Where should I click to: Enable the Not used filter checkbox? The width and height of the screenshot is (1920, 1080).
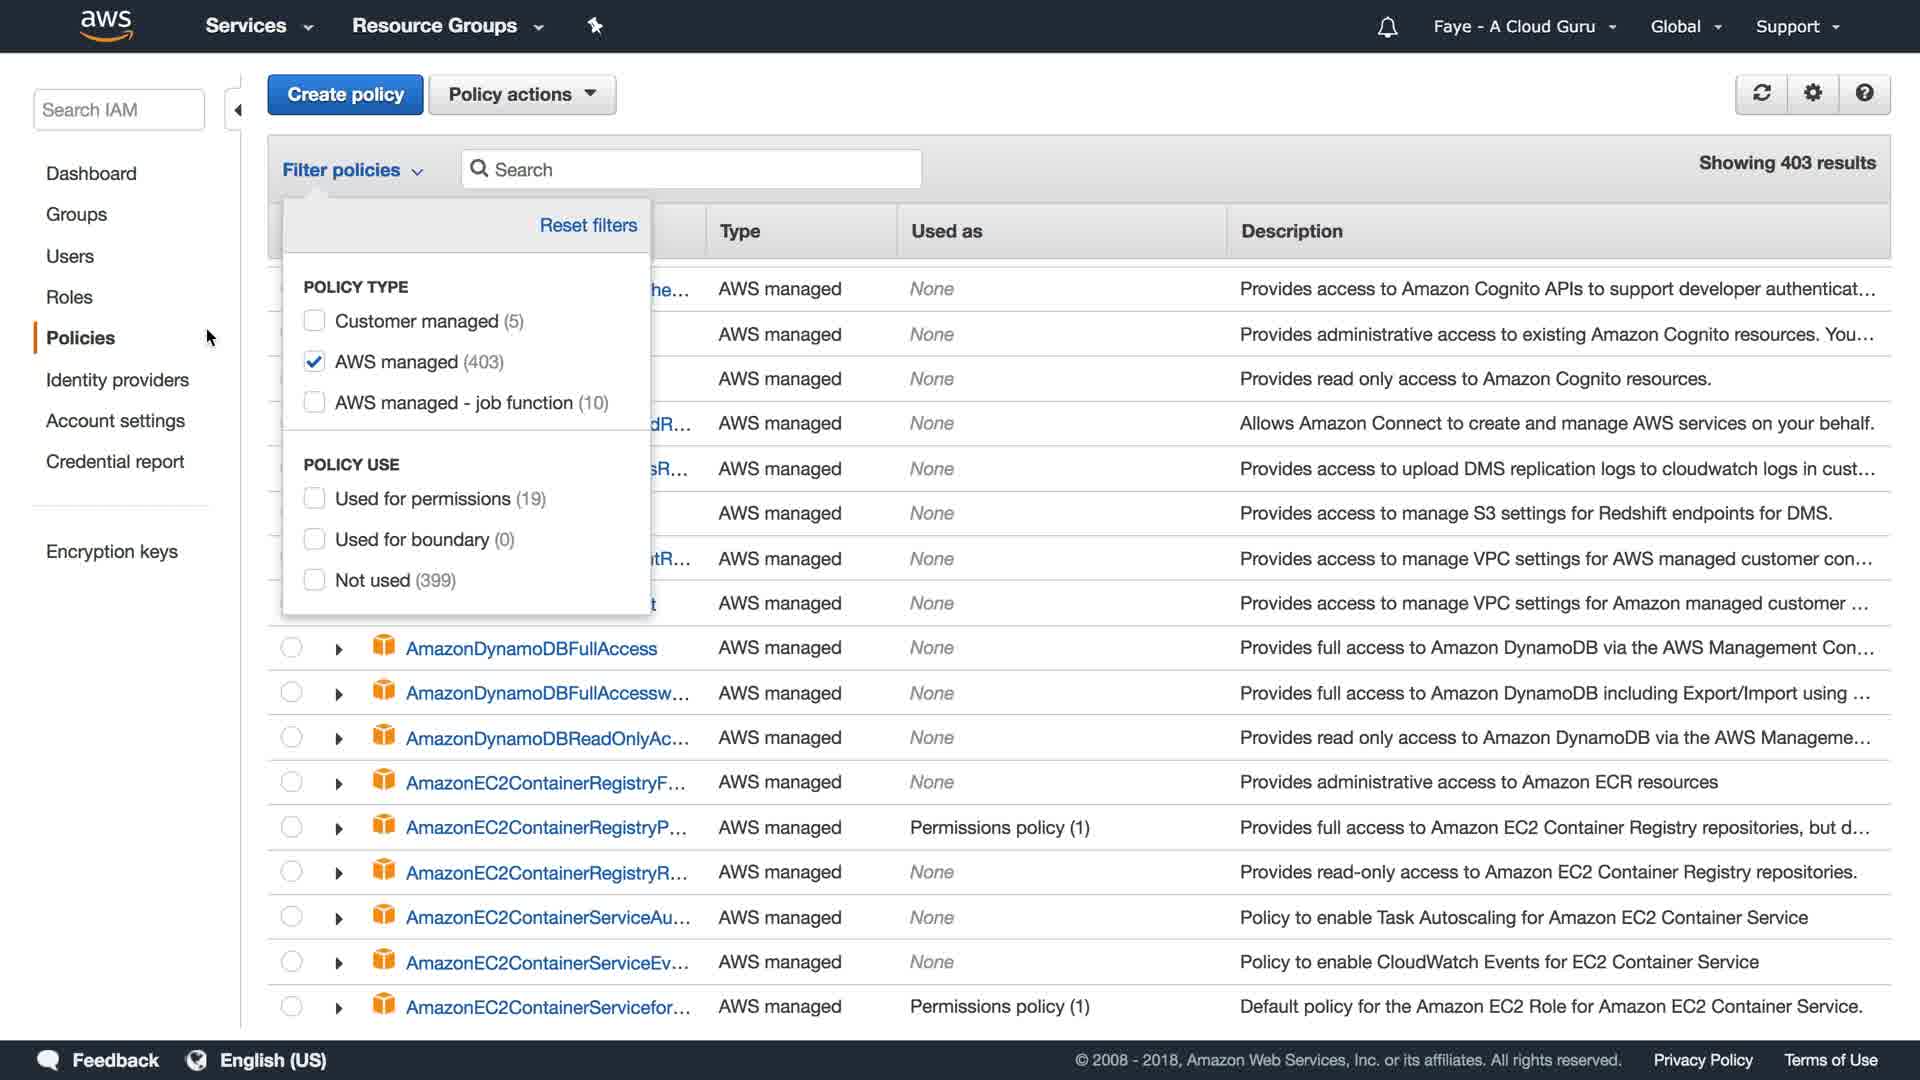click(x=314, y=580)
